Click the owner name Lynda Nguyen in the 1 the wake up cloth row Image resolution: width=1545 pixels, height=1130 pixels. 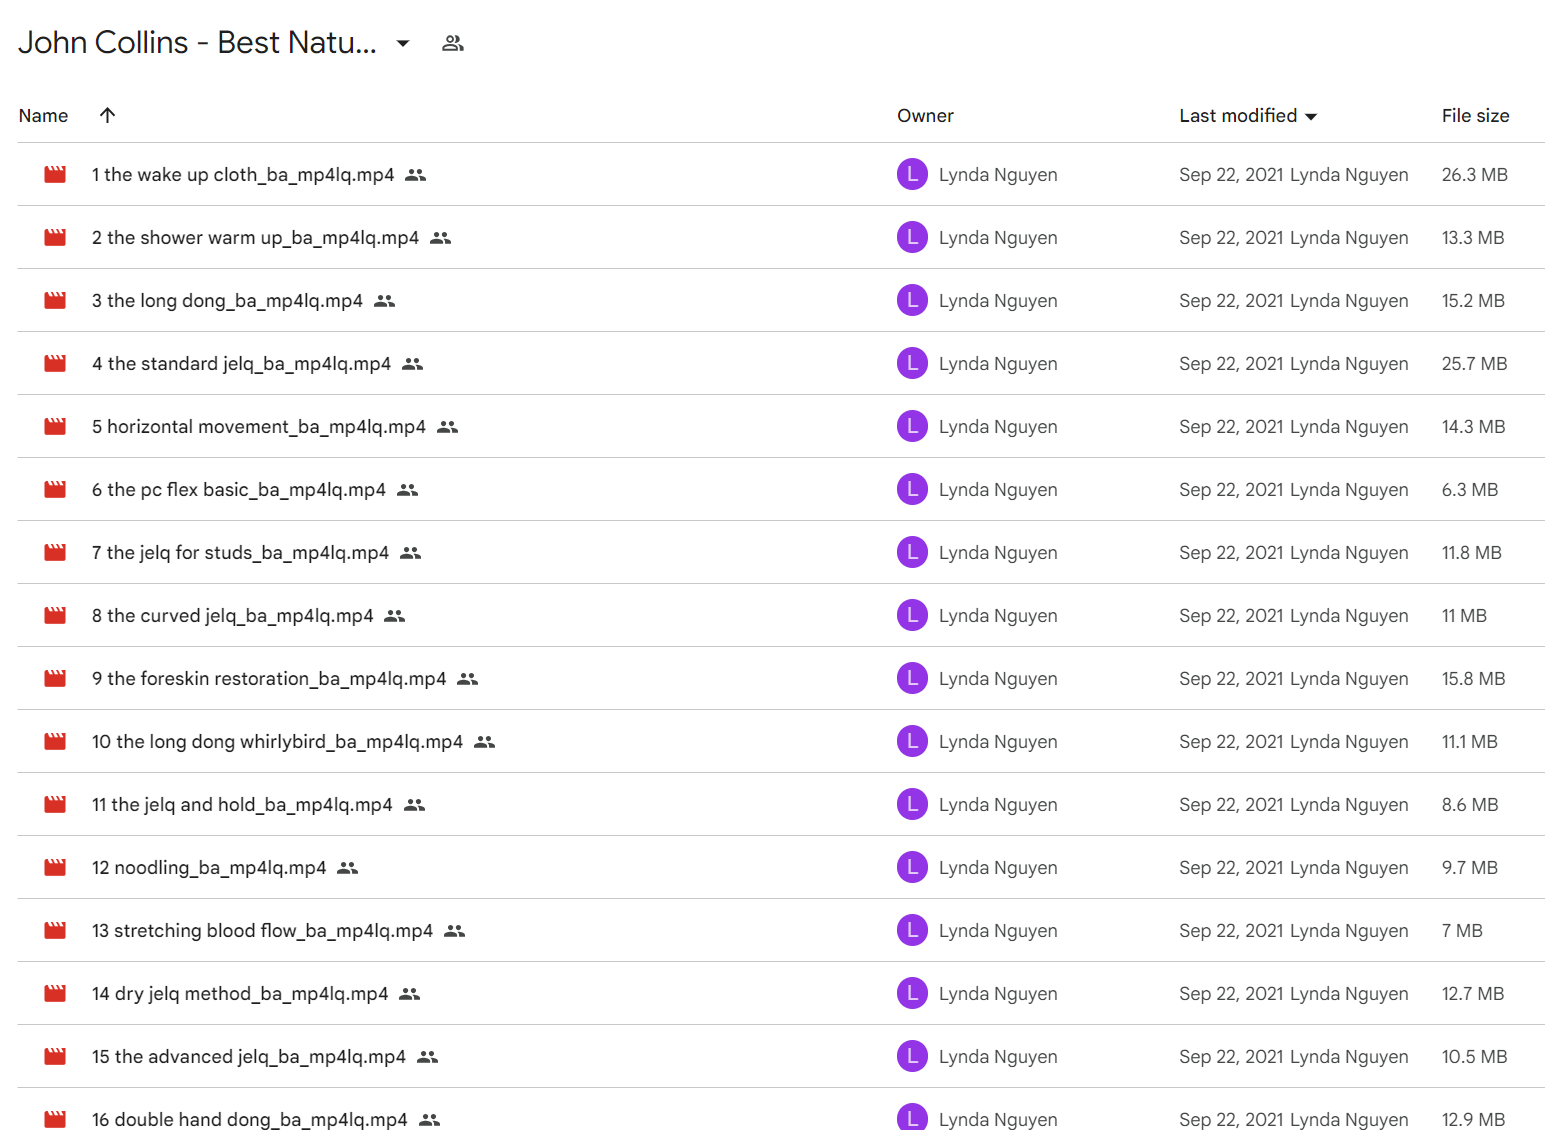pyautogui.click(x=998, y=175)
